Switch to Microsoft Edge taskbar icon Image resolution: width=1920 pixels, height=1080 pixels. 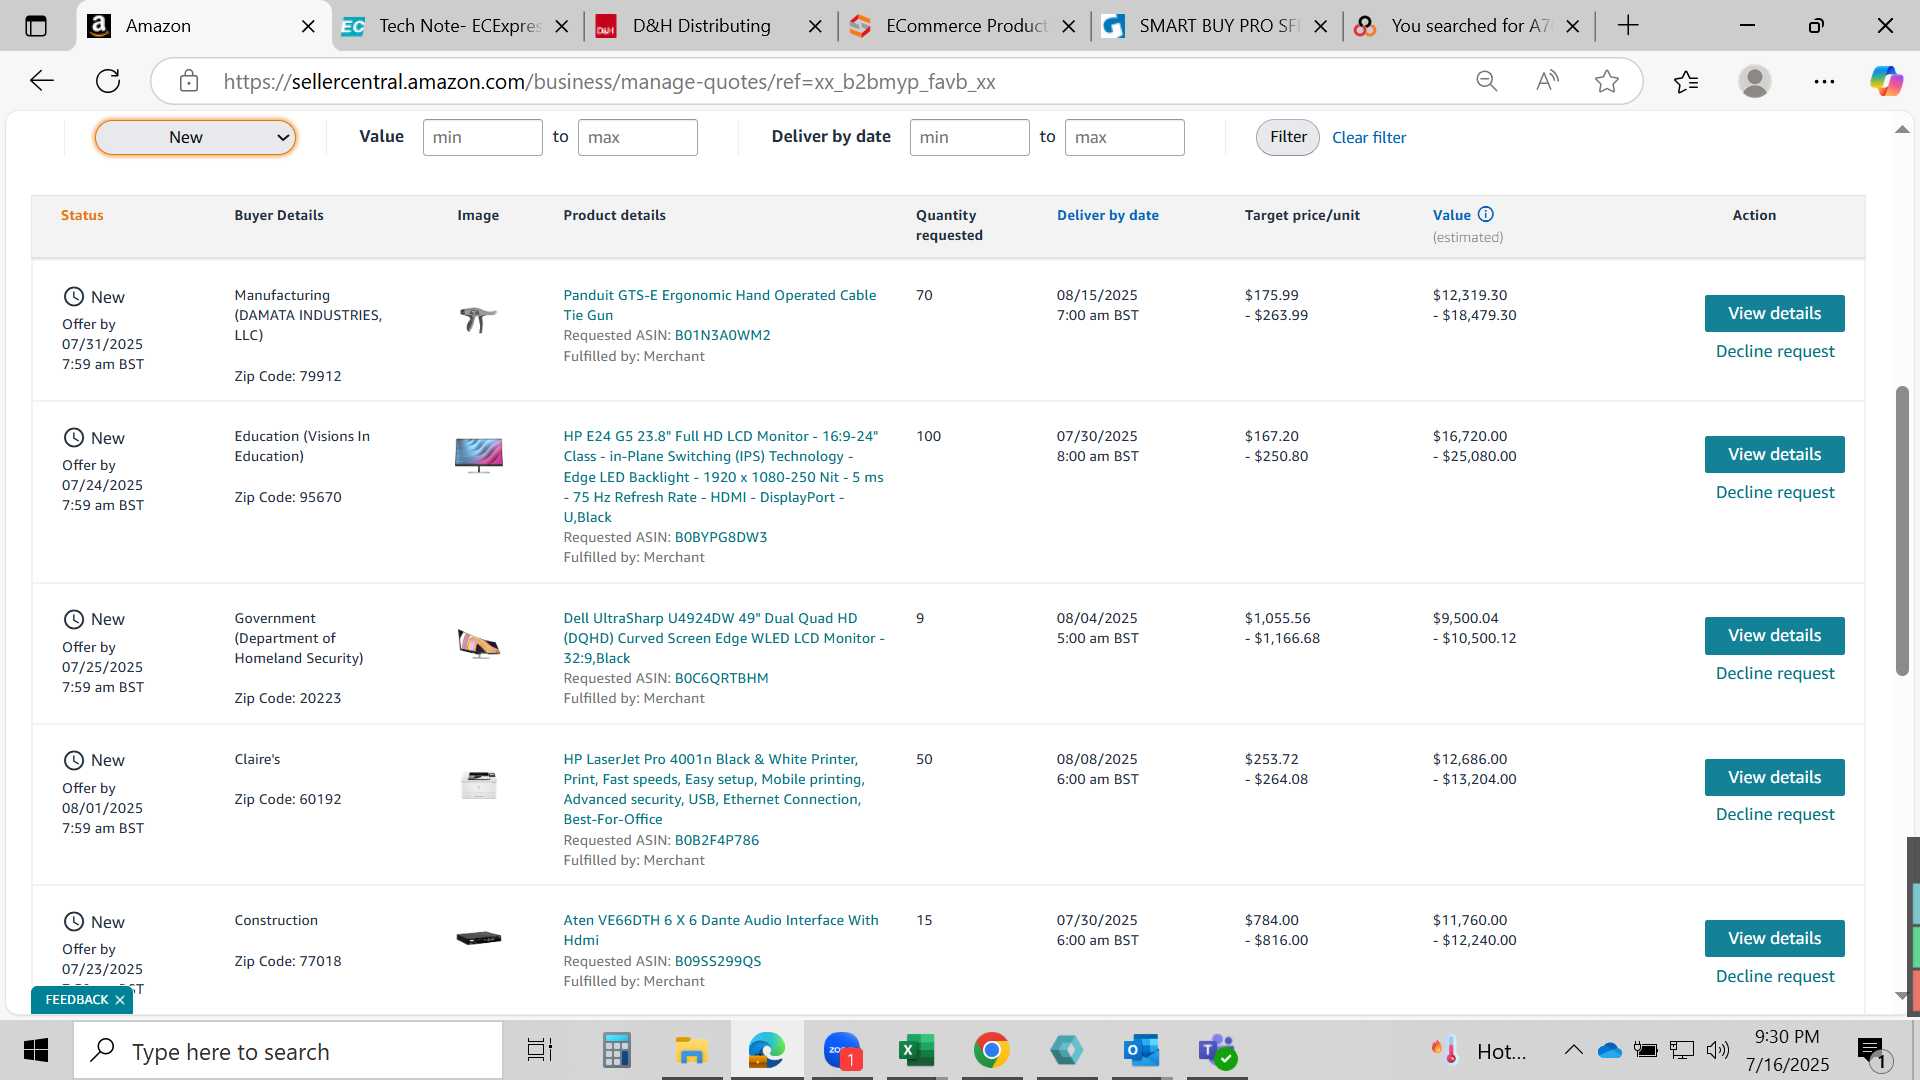tap(767, 1051)
